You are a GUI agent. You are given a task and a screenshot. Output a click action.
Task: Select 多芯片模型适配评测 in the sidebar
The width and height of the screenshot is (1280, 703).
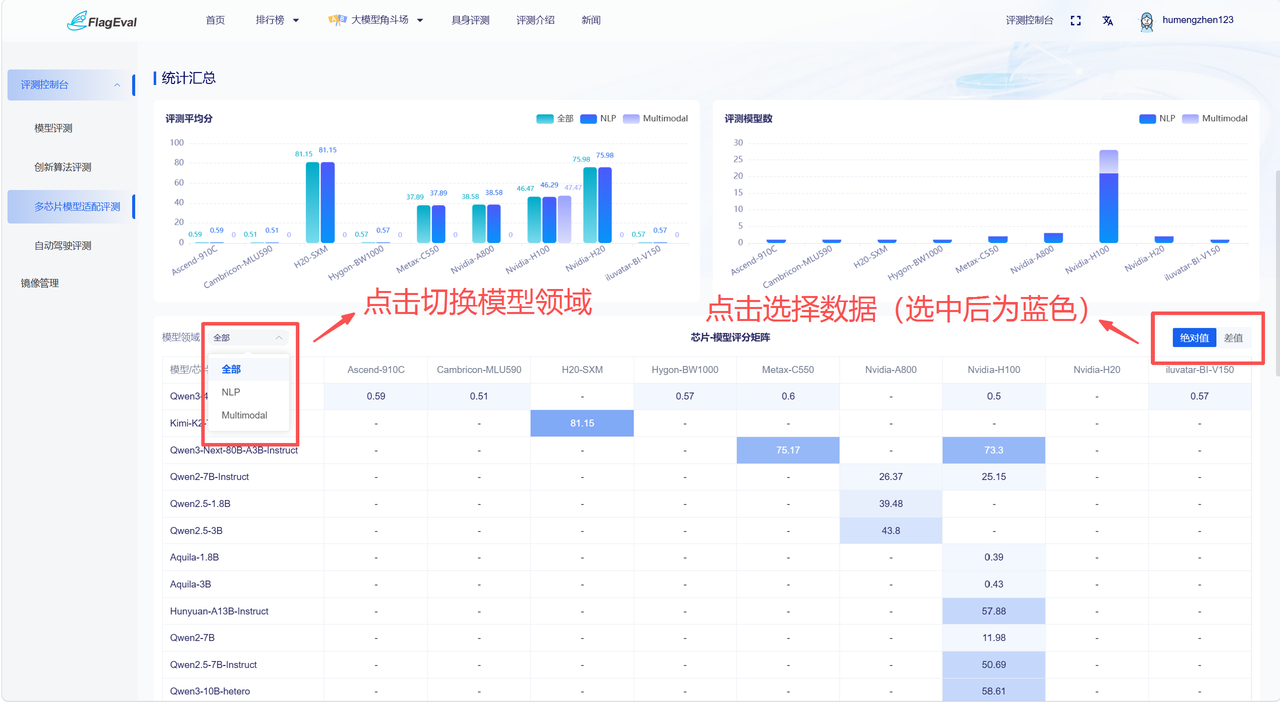(x=70, y=207)
